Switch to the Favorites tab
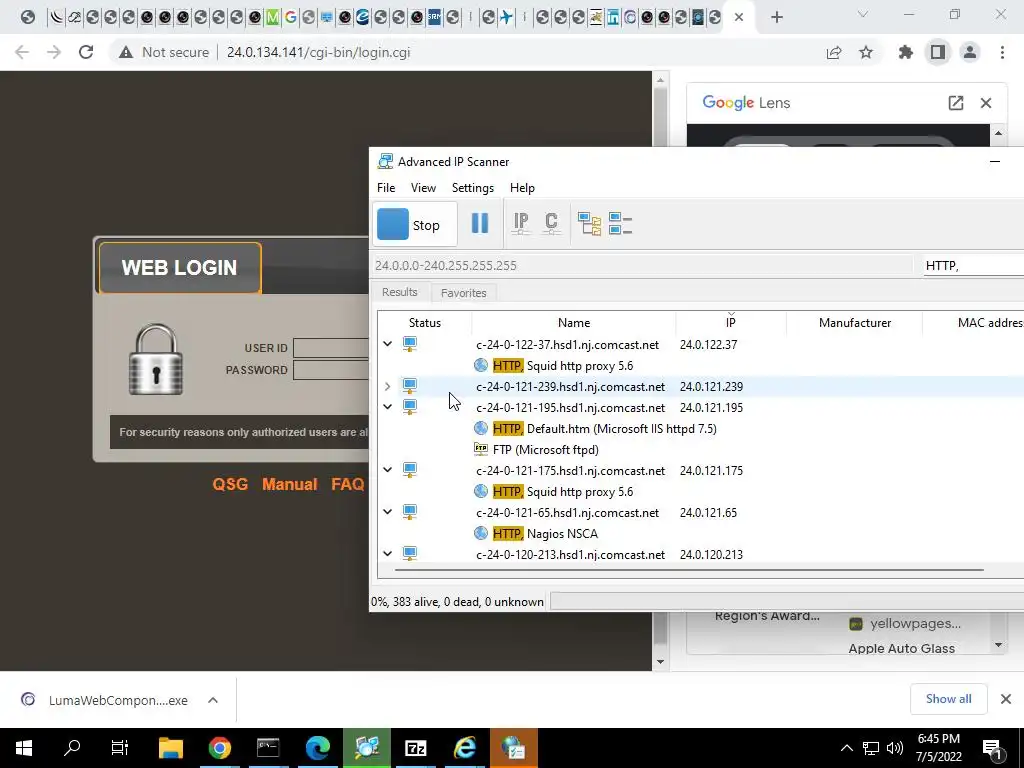Viewport: 1024px width, 768px height. [x=464, y=293]
